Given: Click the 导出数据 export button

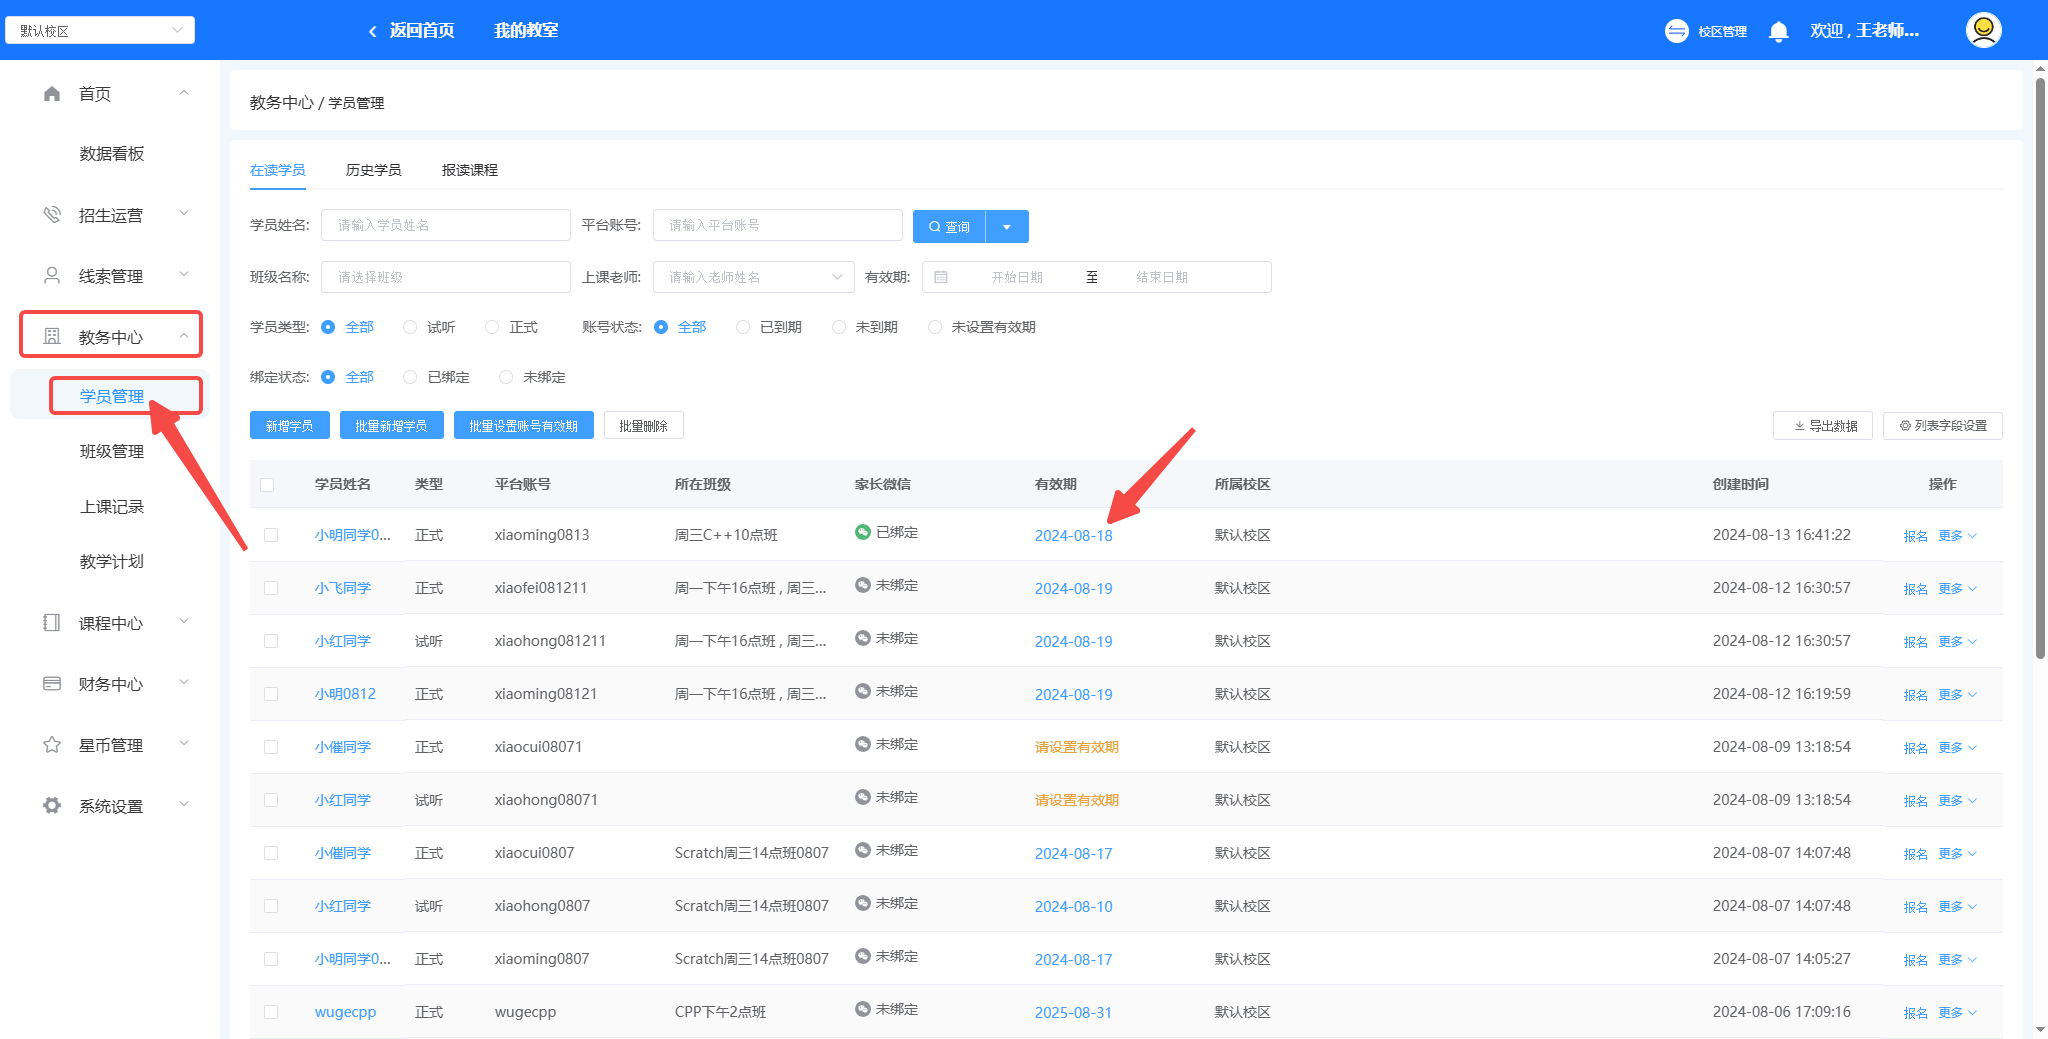Looking at the screenshot, I should pyautogui.click(x=1823, y=426).
